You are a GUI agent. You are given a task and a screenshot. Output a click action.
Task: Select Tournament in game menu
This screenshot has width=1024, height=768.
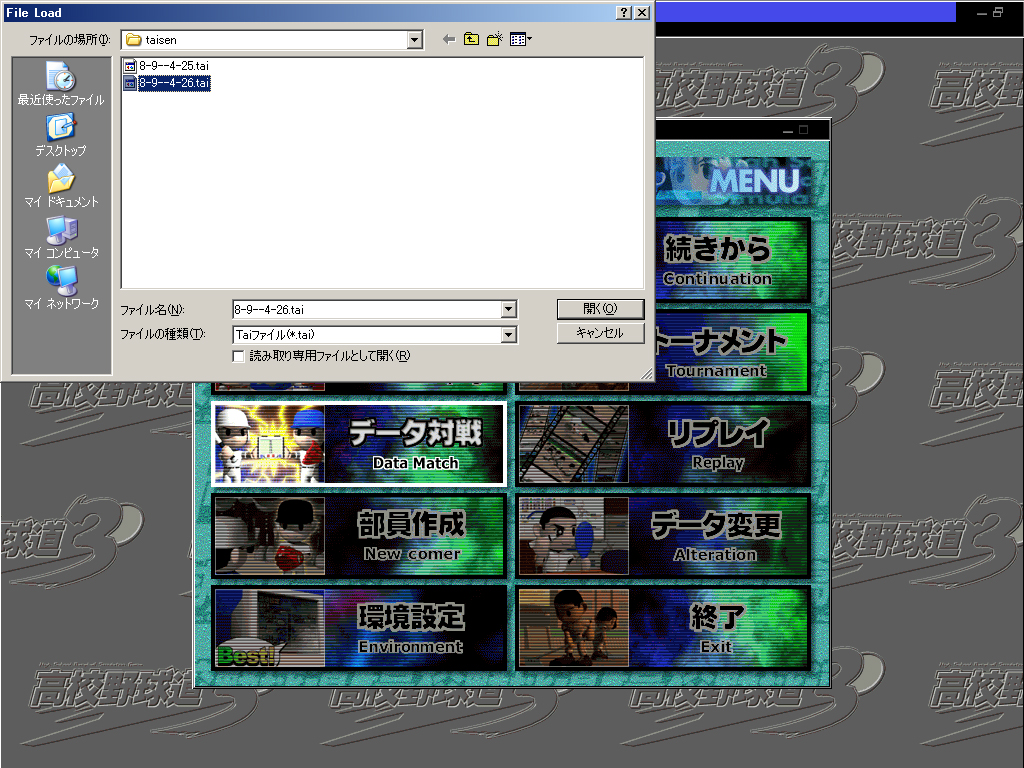point(733,352)
